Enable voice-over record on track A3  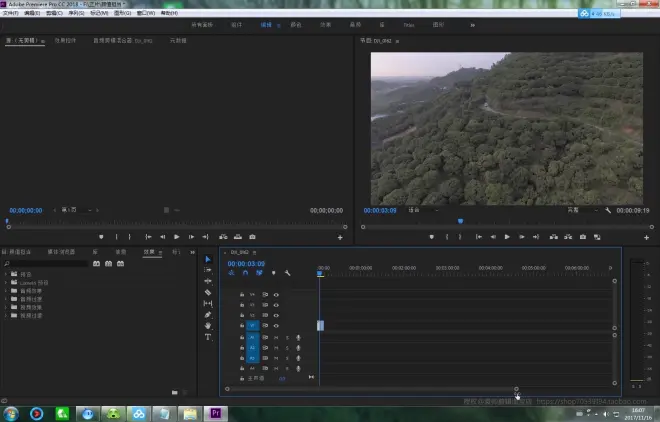pyautogui.click(x=298, y=358)
